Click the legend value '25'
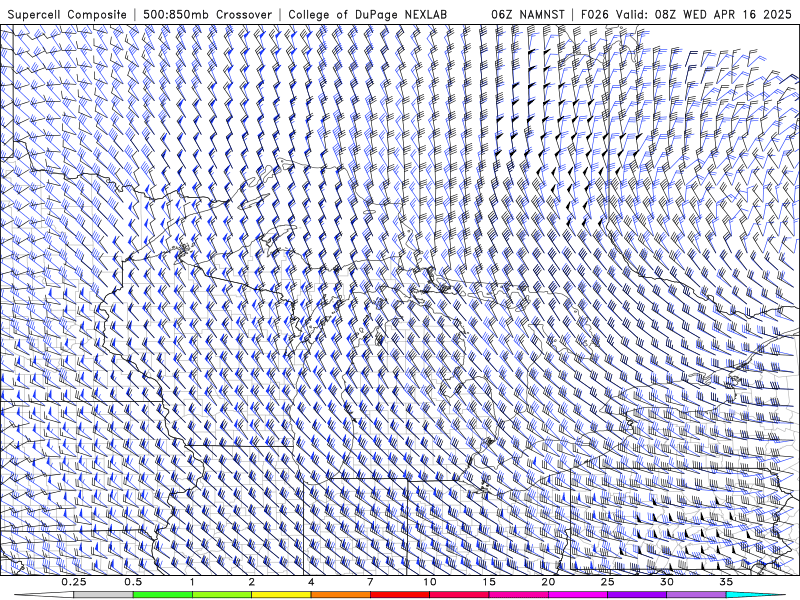Screen dimensions: 800x600 607,582
